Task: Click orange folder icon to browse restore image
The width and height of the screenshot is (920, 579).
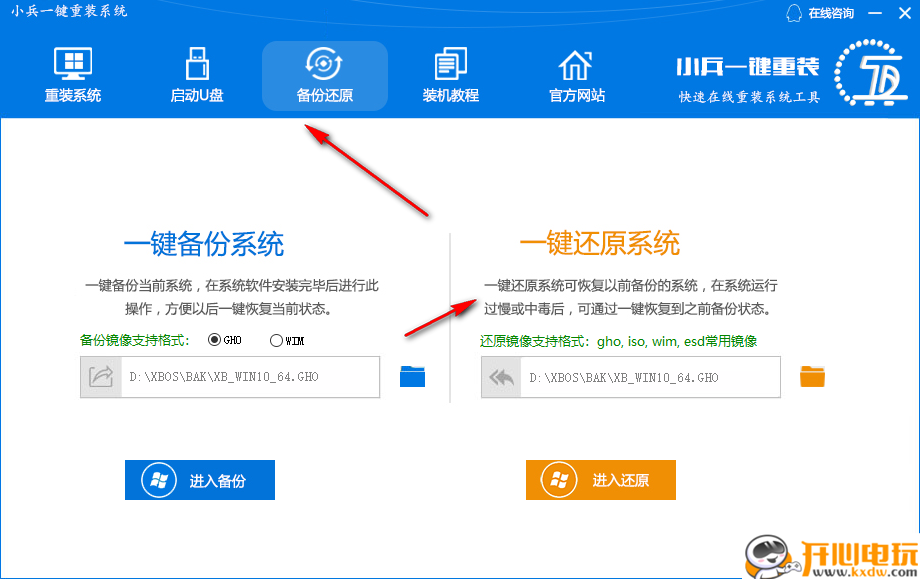Action: pyautogui.click(x=812, y=377)
